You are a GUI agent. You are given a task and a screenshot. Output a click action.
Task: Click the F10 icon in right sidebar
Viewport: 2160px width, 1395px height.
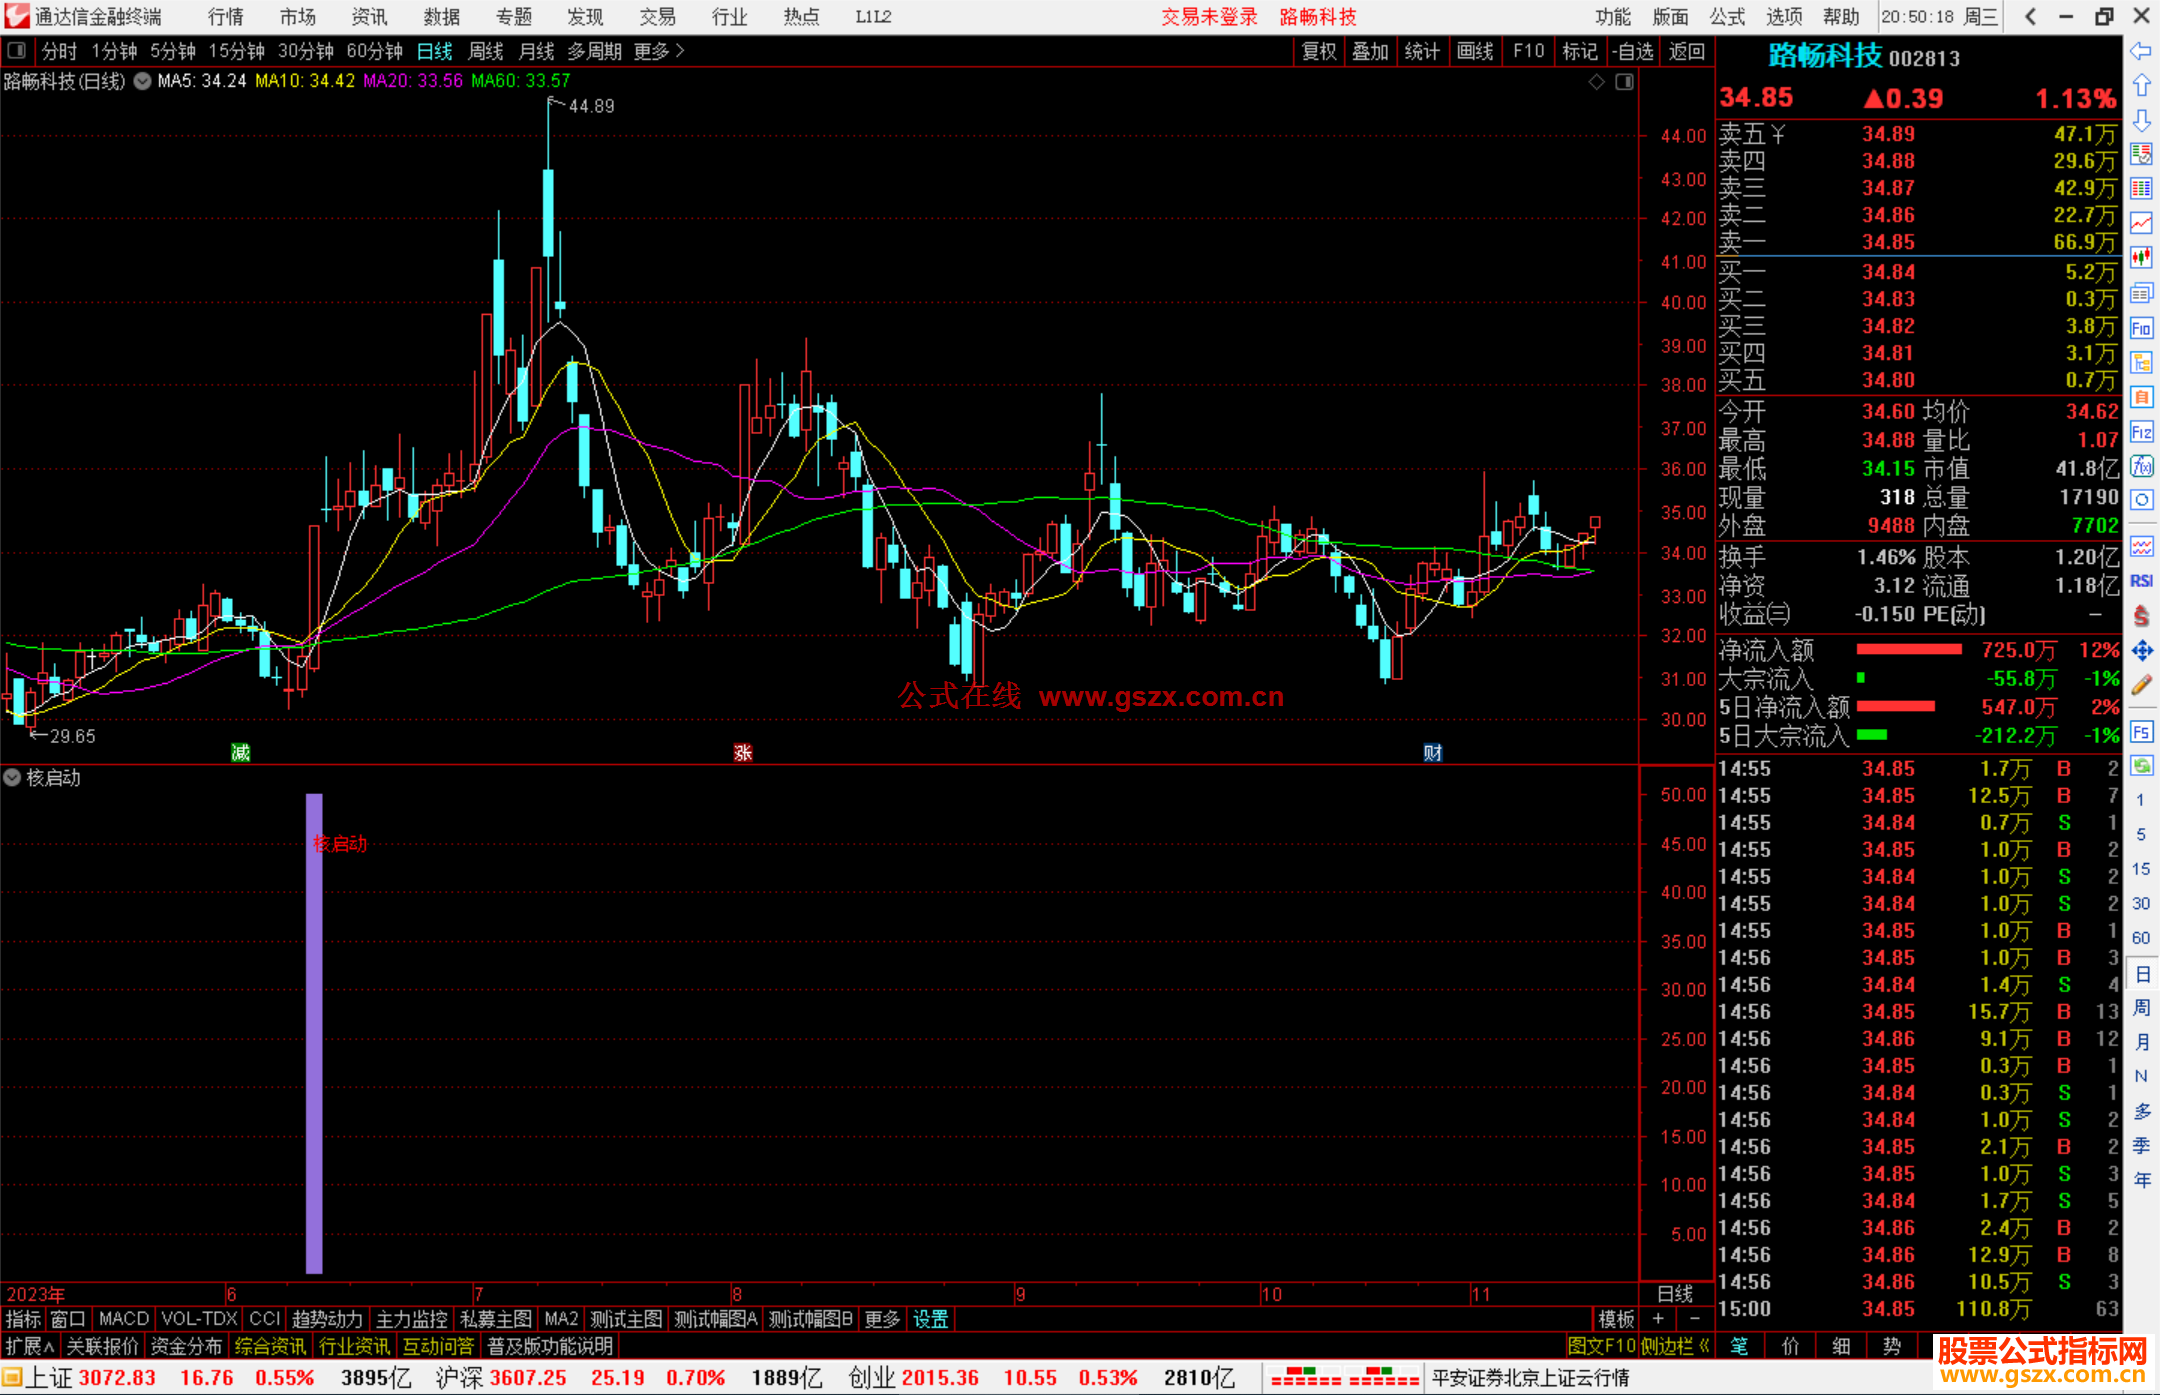pyautogui.click(x=2141, y=329)
